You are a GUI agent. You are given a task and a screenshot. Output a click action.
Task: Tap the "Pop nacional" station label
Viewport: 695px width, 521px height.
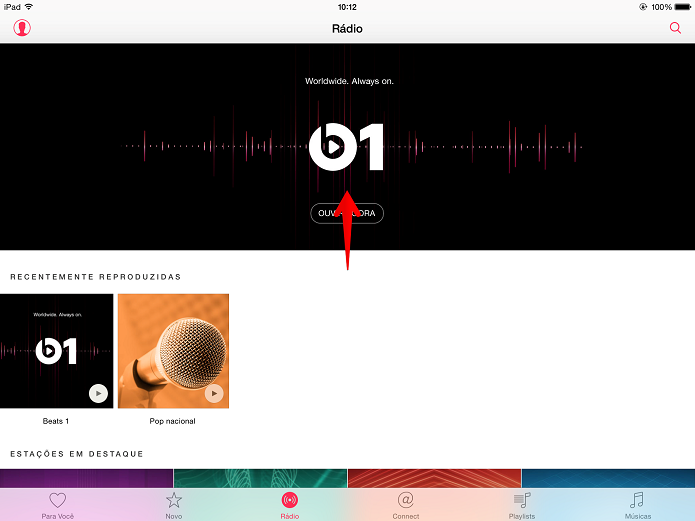tap(172, 421)
